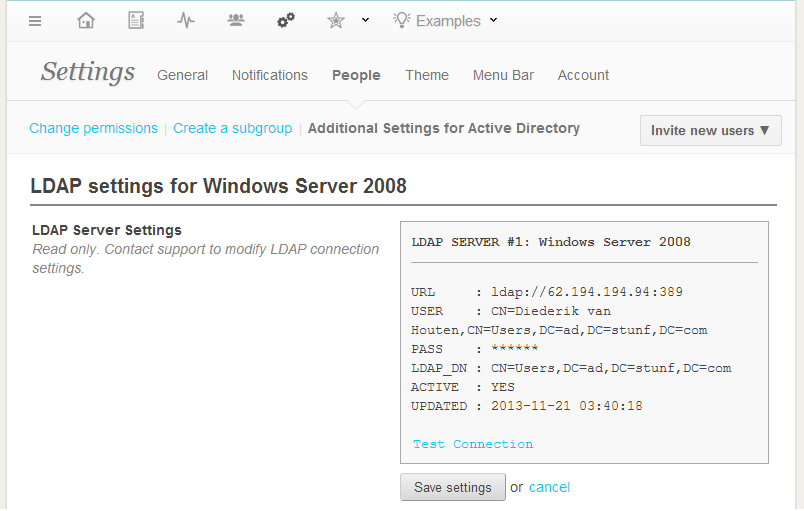804x511 pixels.
Task: Click the UPDATED timestamp line
Action: [527, 406]
